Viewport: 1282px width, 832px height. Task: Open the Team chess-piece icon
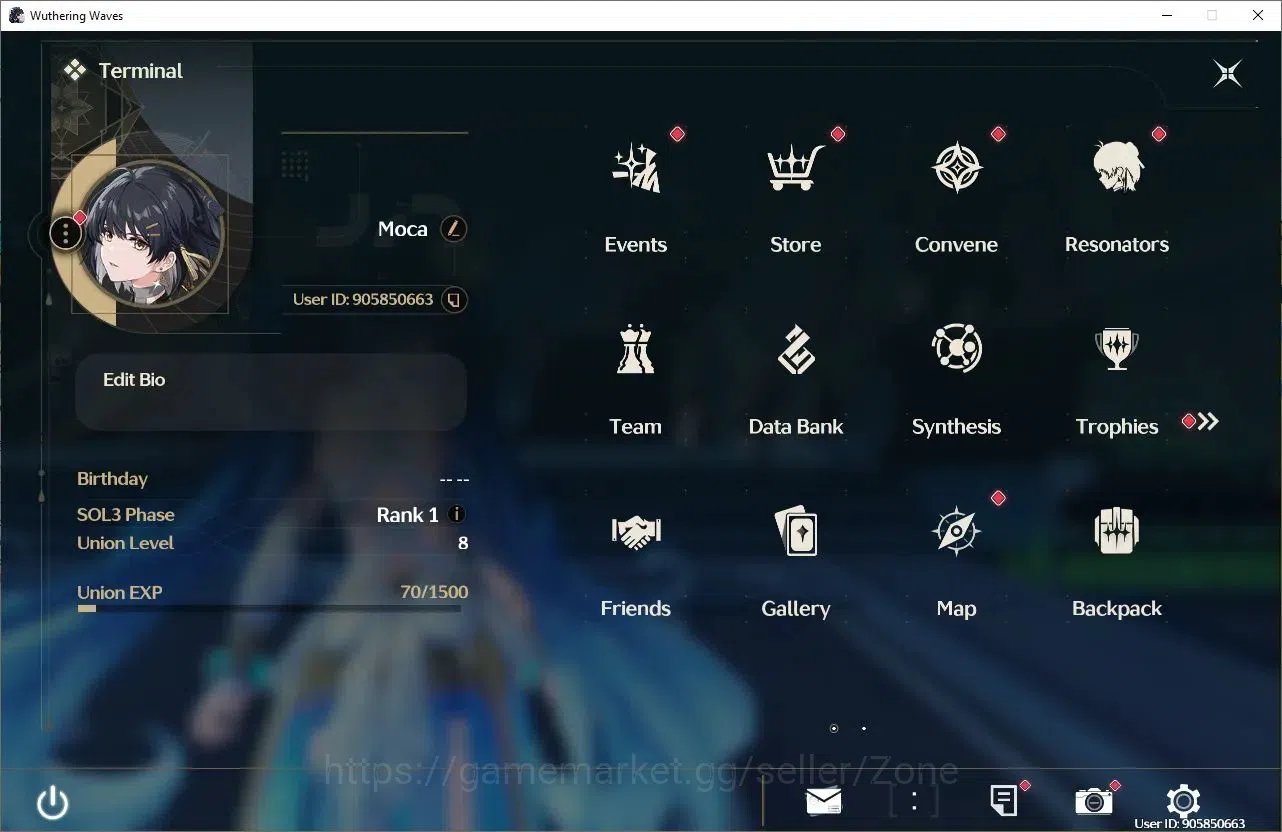[636, 349]
